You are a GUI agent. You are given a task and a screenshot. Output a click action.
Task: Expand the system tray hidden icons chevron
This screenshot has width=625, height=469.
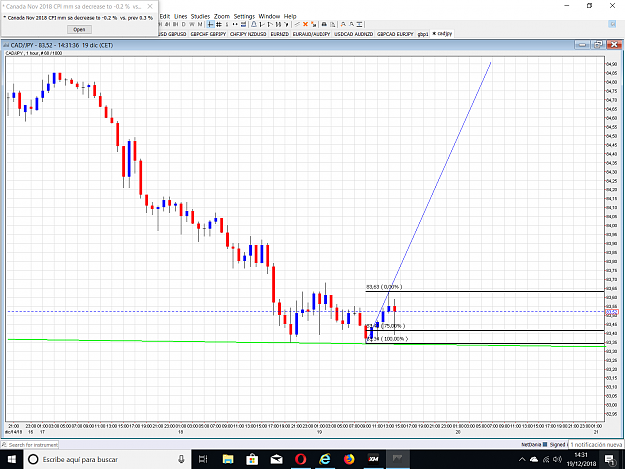[x=522, y=459]
